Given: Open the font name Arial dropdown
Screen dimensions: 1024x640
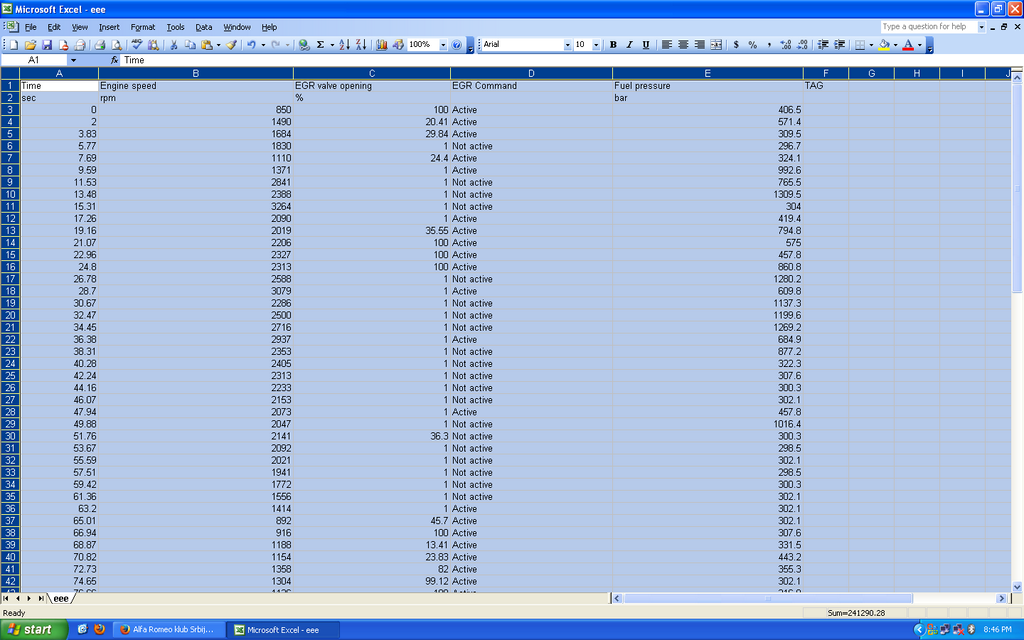Looking at the screenshot, I should coord(567,44).
